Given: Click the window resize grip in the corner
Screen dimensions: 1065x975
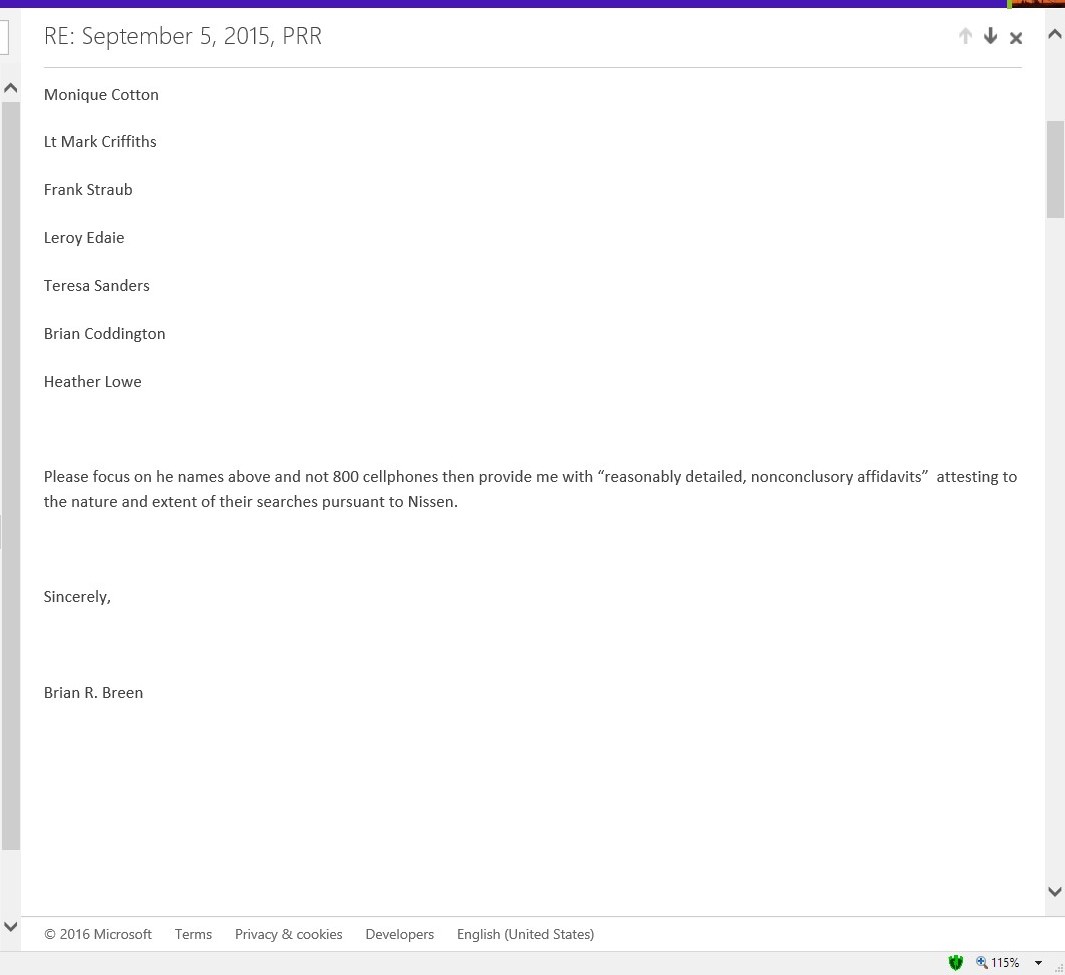Looking at the screenshot, I should (x=1058, y=968).
